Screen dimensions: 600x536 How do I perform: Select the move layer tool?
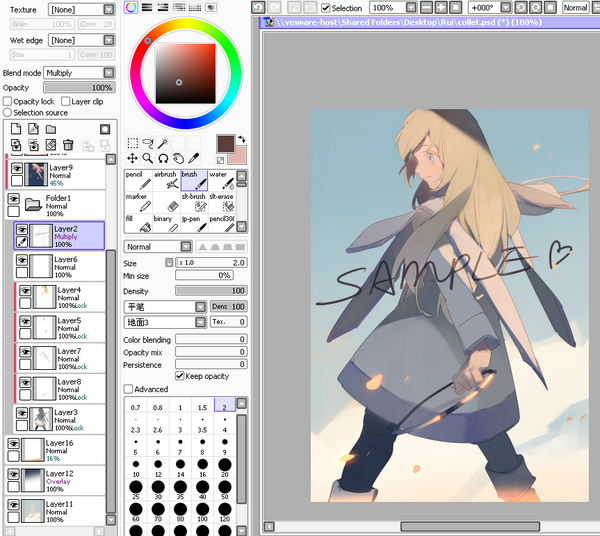[132, 158]
